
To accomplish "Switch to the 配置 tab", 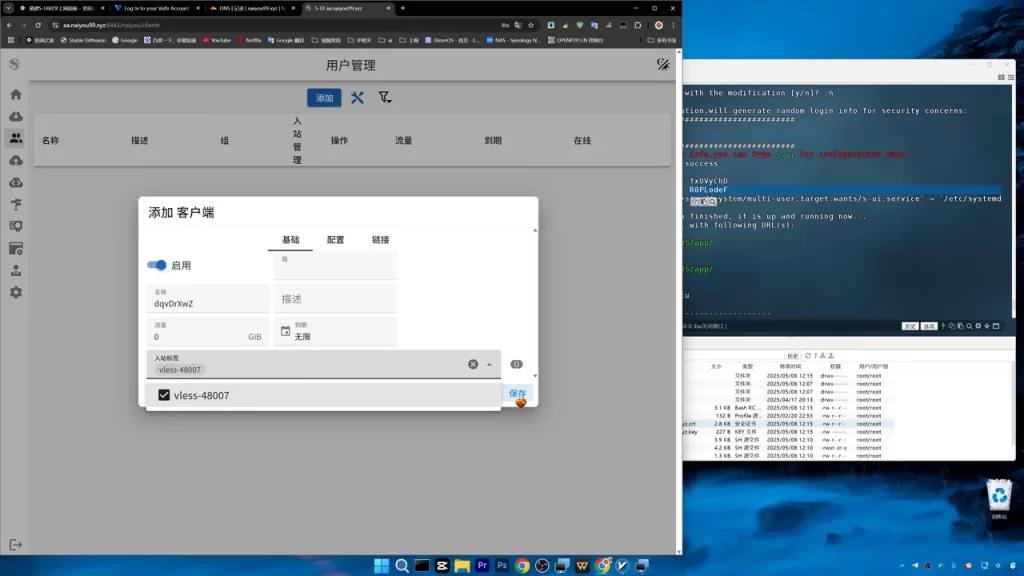I will coord(336,240).
